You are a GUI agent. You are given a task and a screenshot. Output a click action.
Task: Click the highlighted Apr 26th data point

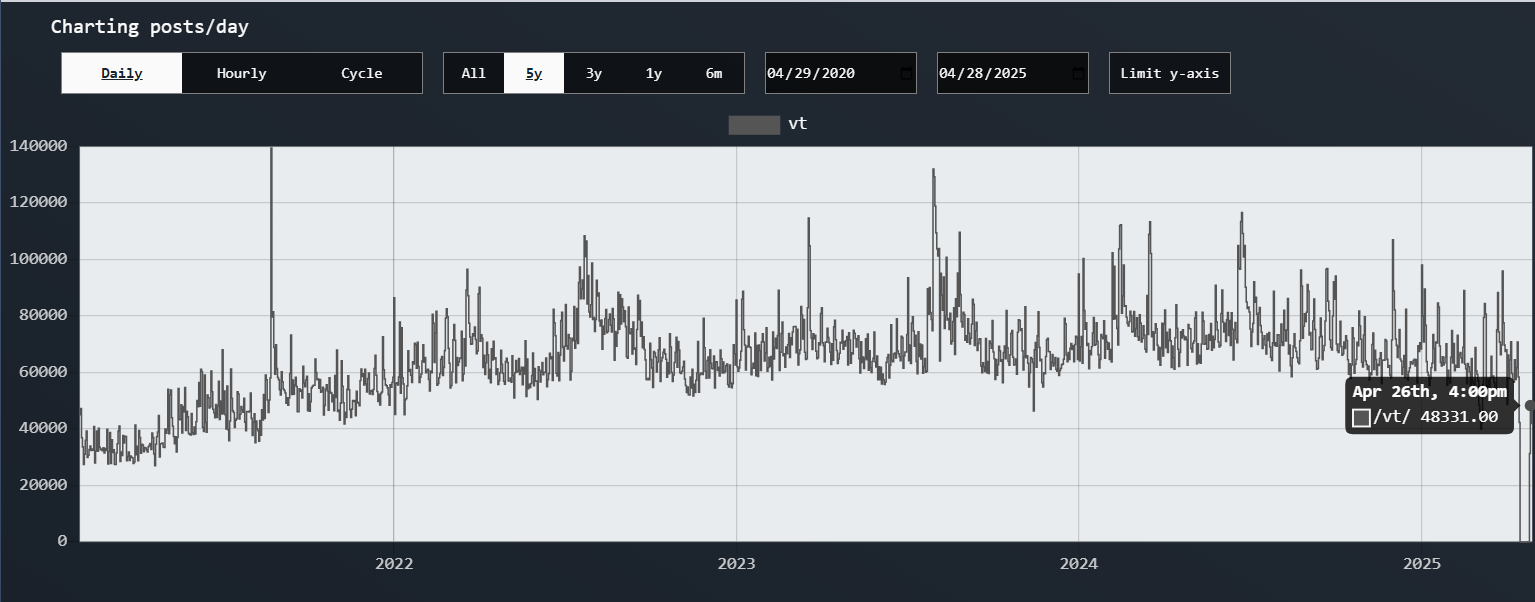pos(1529,405)
